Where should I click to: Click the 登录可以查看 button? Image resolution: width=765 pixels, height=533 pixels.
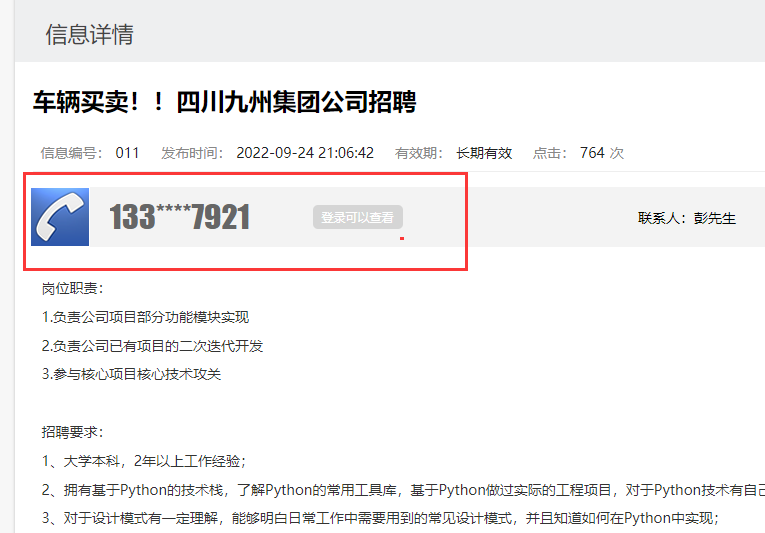(358, 217)
